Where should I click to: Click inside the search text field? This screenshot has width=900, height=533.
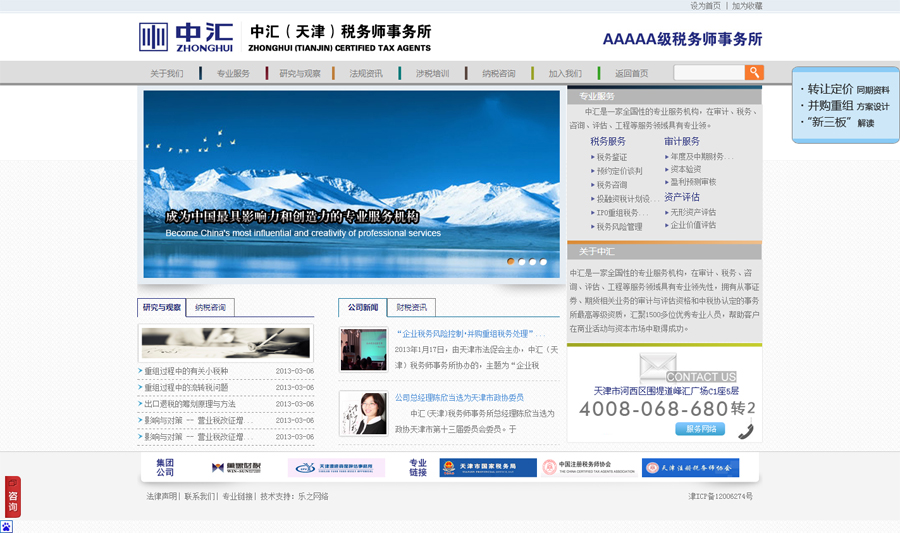(709, 72)
